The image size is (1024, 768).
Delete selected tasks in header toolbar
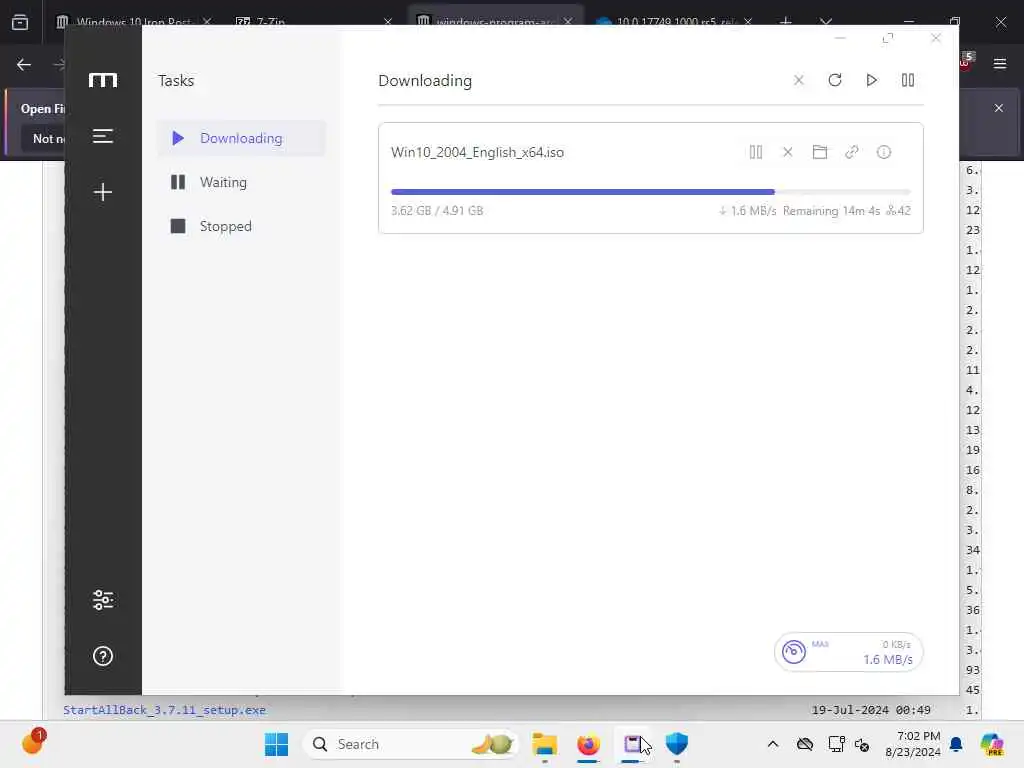tap(798, 80)
